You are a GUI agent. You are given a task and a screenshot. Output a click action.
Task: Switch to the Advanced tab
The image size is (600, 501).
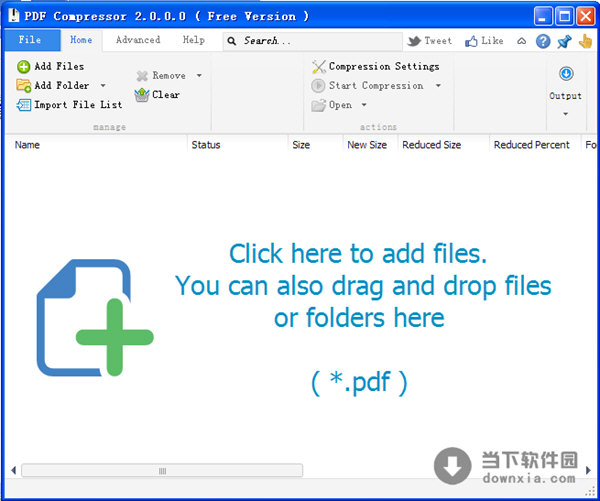138,40
